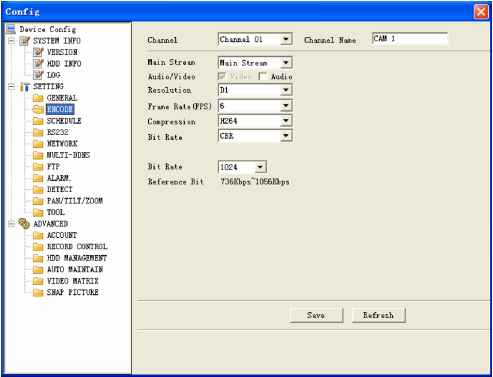Select the RECORD CONTROL tree item

point(77,247)
